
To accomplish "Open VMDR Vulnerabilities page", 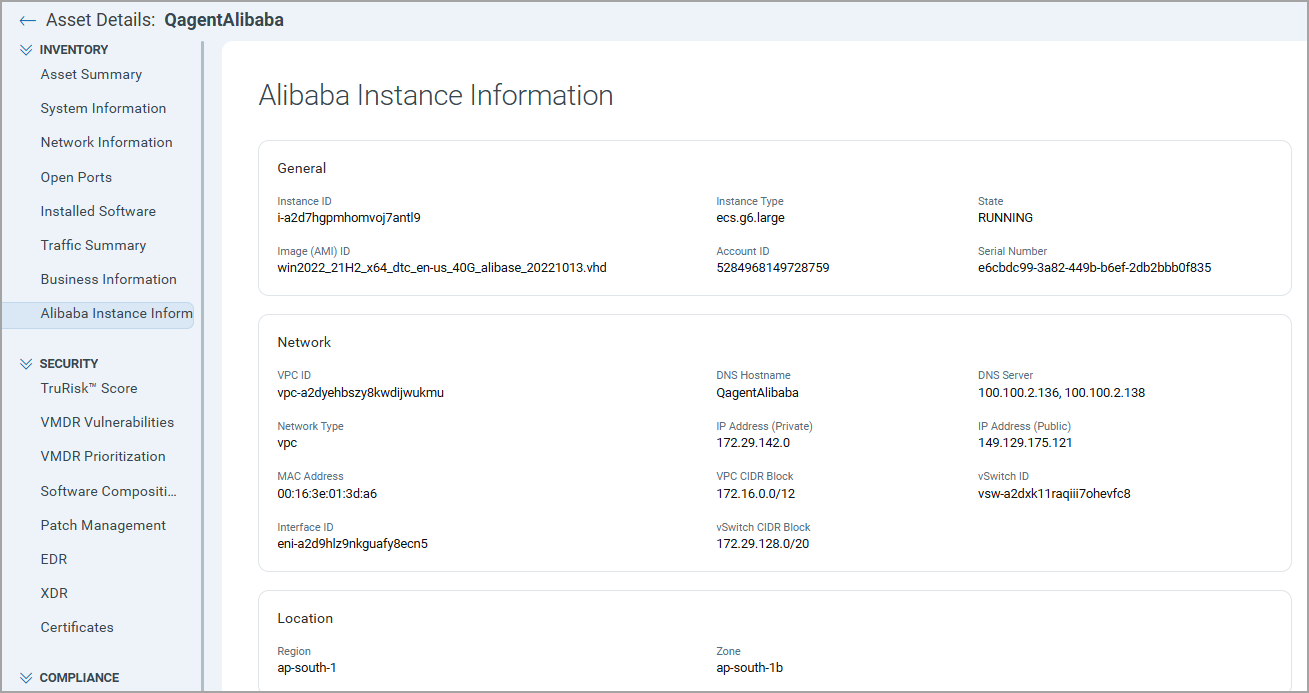I will [x=107, y=422].
